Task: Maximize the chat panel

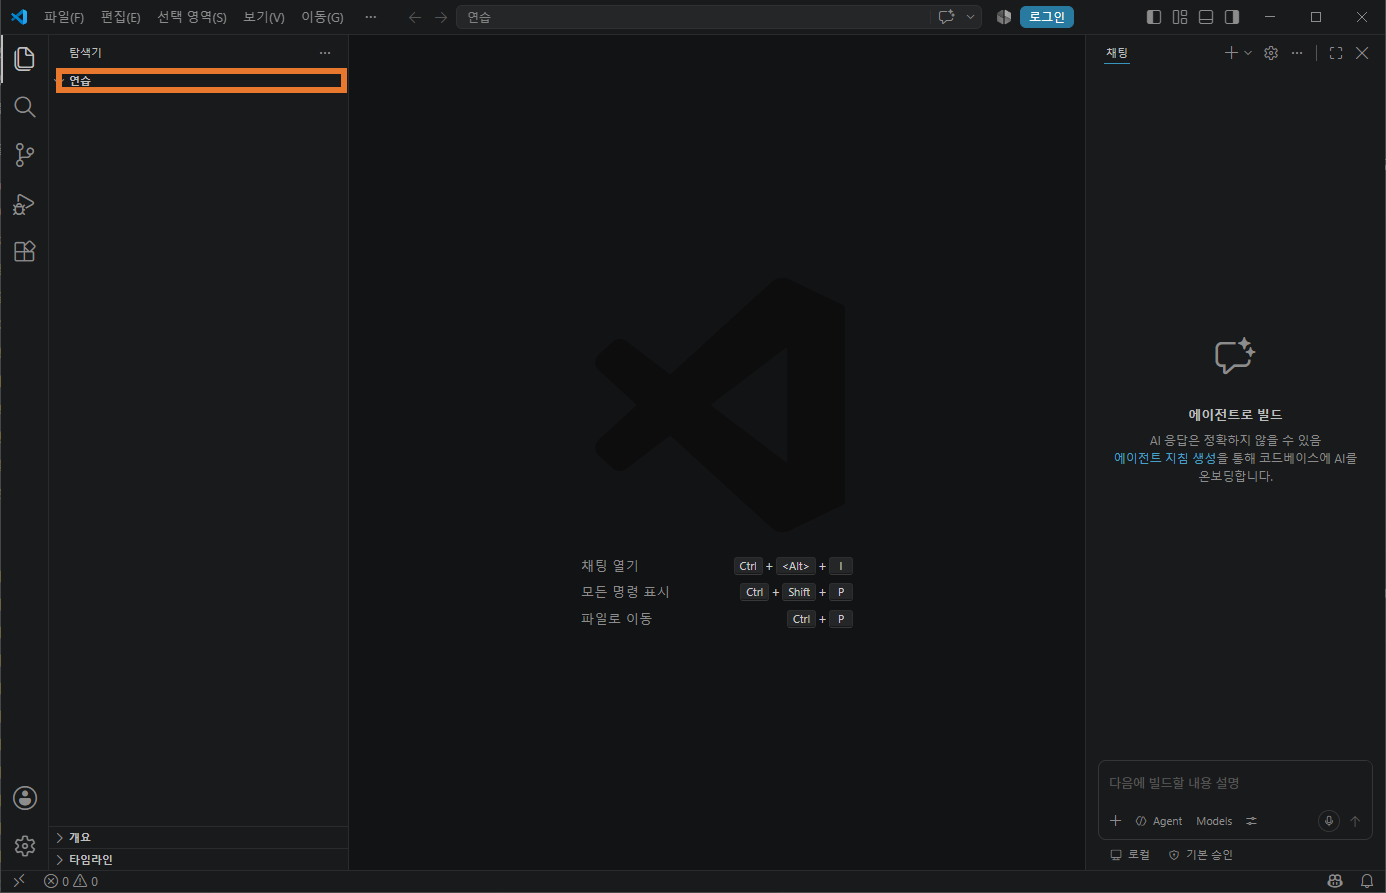Action: pos(1336,53)
